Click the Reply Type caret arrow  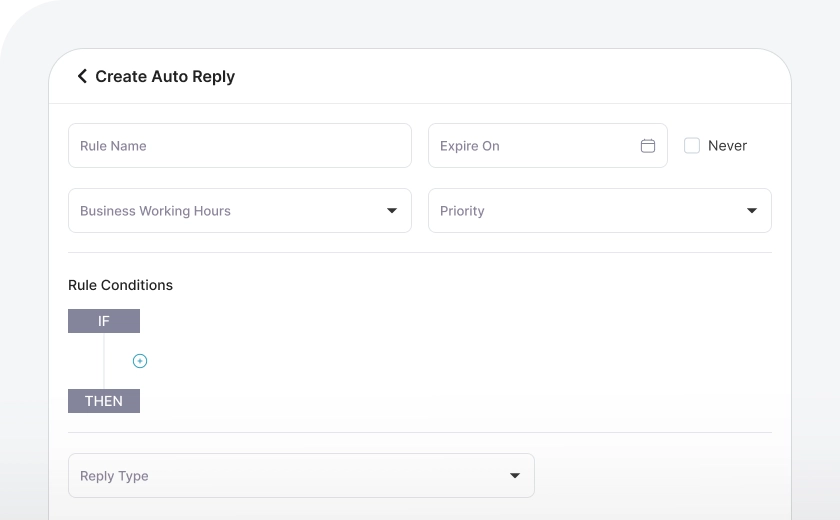tap(515, 476)
